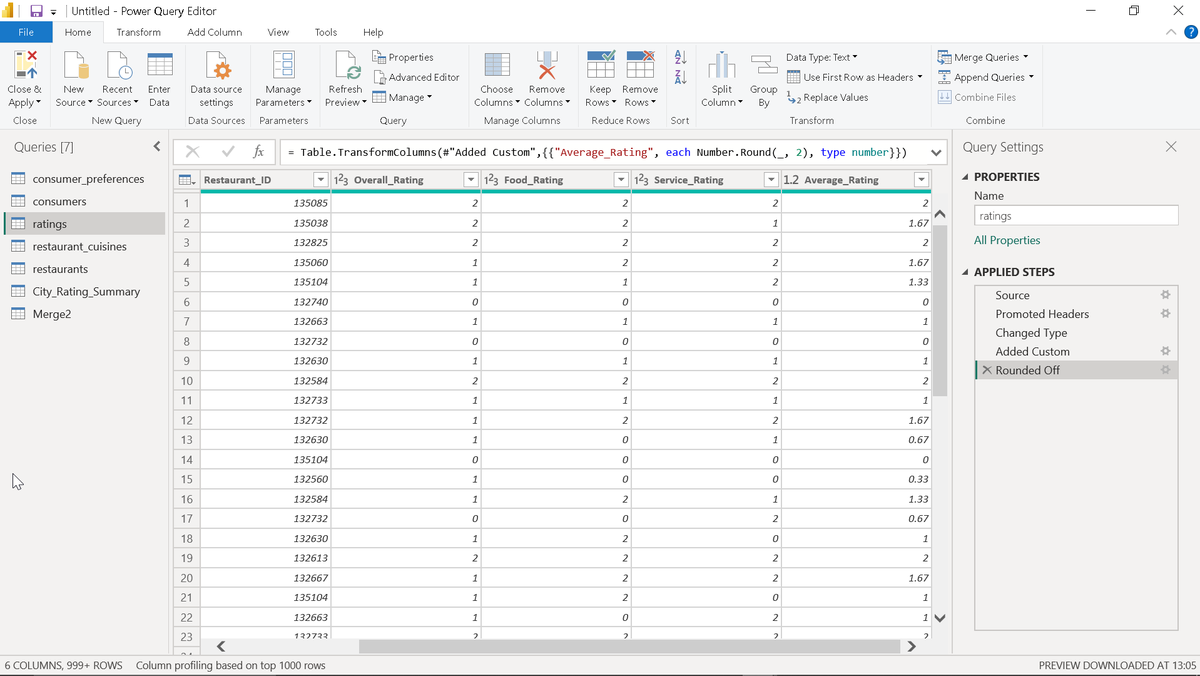The image size is (1200, 676).
Task: Click the Remove Columns icon
Action: point(546,65)
